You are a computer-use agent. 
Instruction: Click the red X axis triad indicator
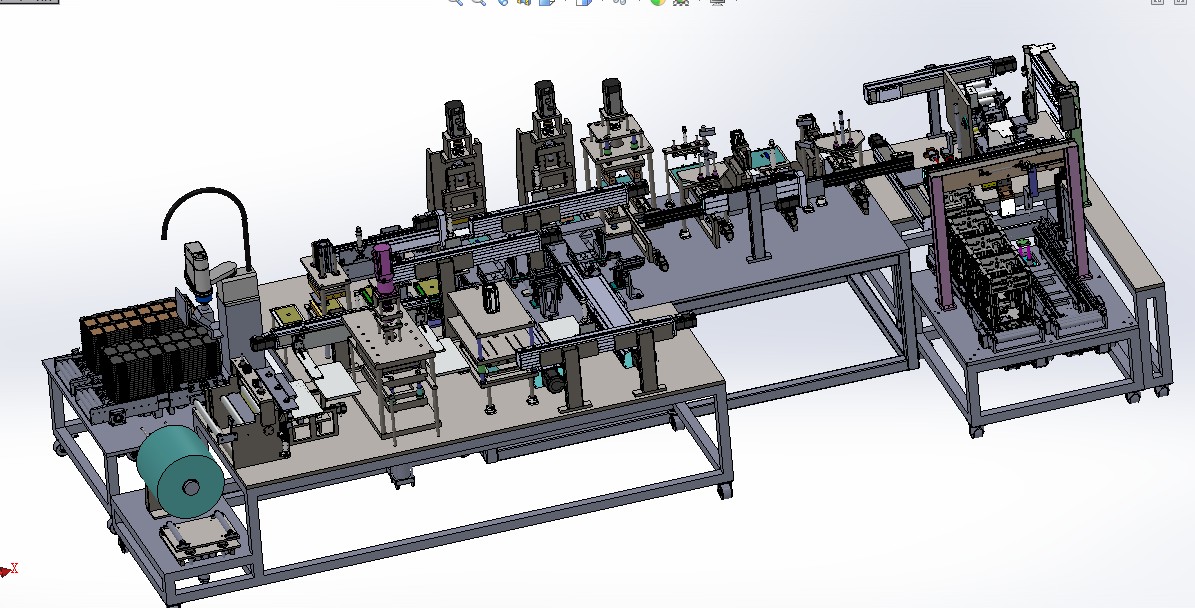point(9,569)
